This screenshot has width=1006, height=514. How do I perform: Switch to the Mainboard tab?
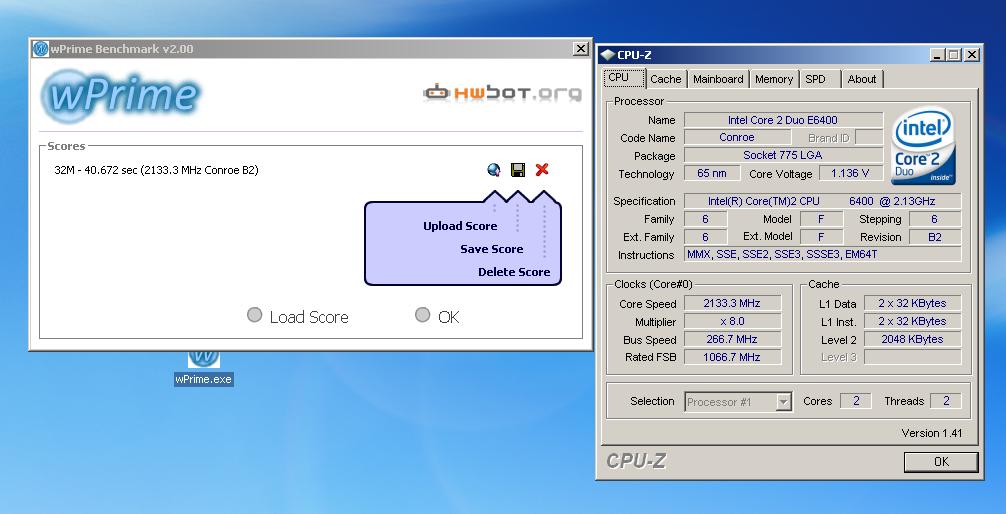(718, 79)
